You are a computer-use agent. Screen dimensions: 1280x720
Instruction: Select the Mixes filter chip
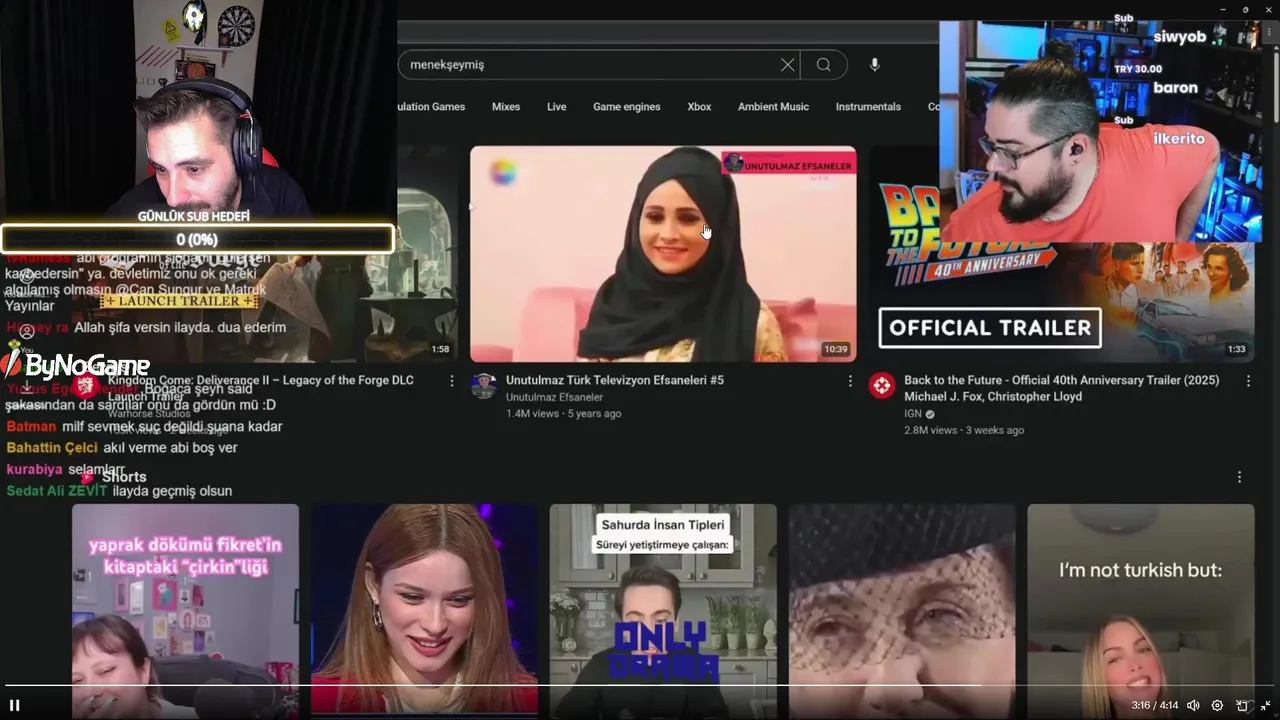coord(506,107)
